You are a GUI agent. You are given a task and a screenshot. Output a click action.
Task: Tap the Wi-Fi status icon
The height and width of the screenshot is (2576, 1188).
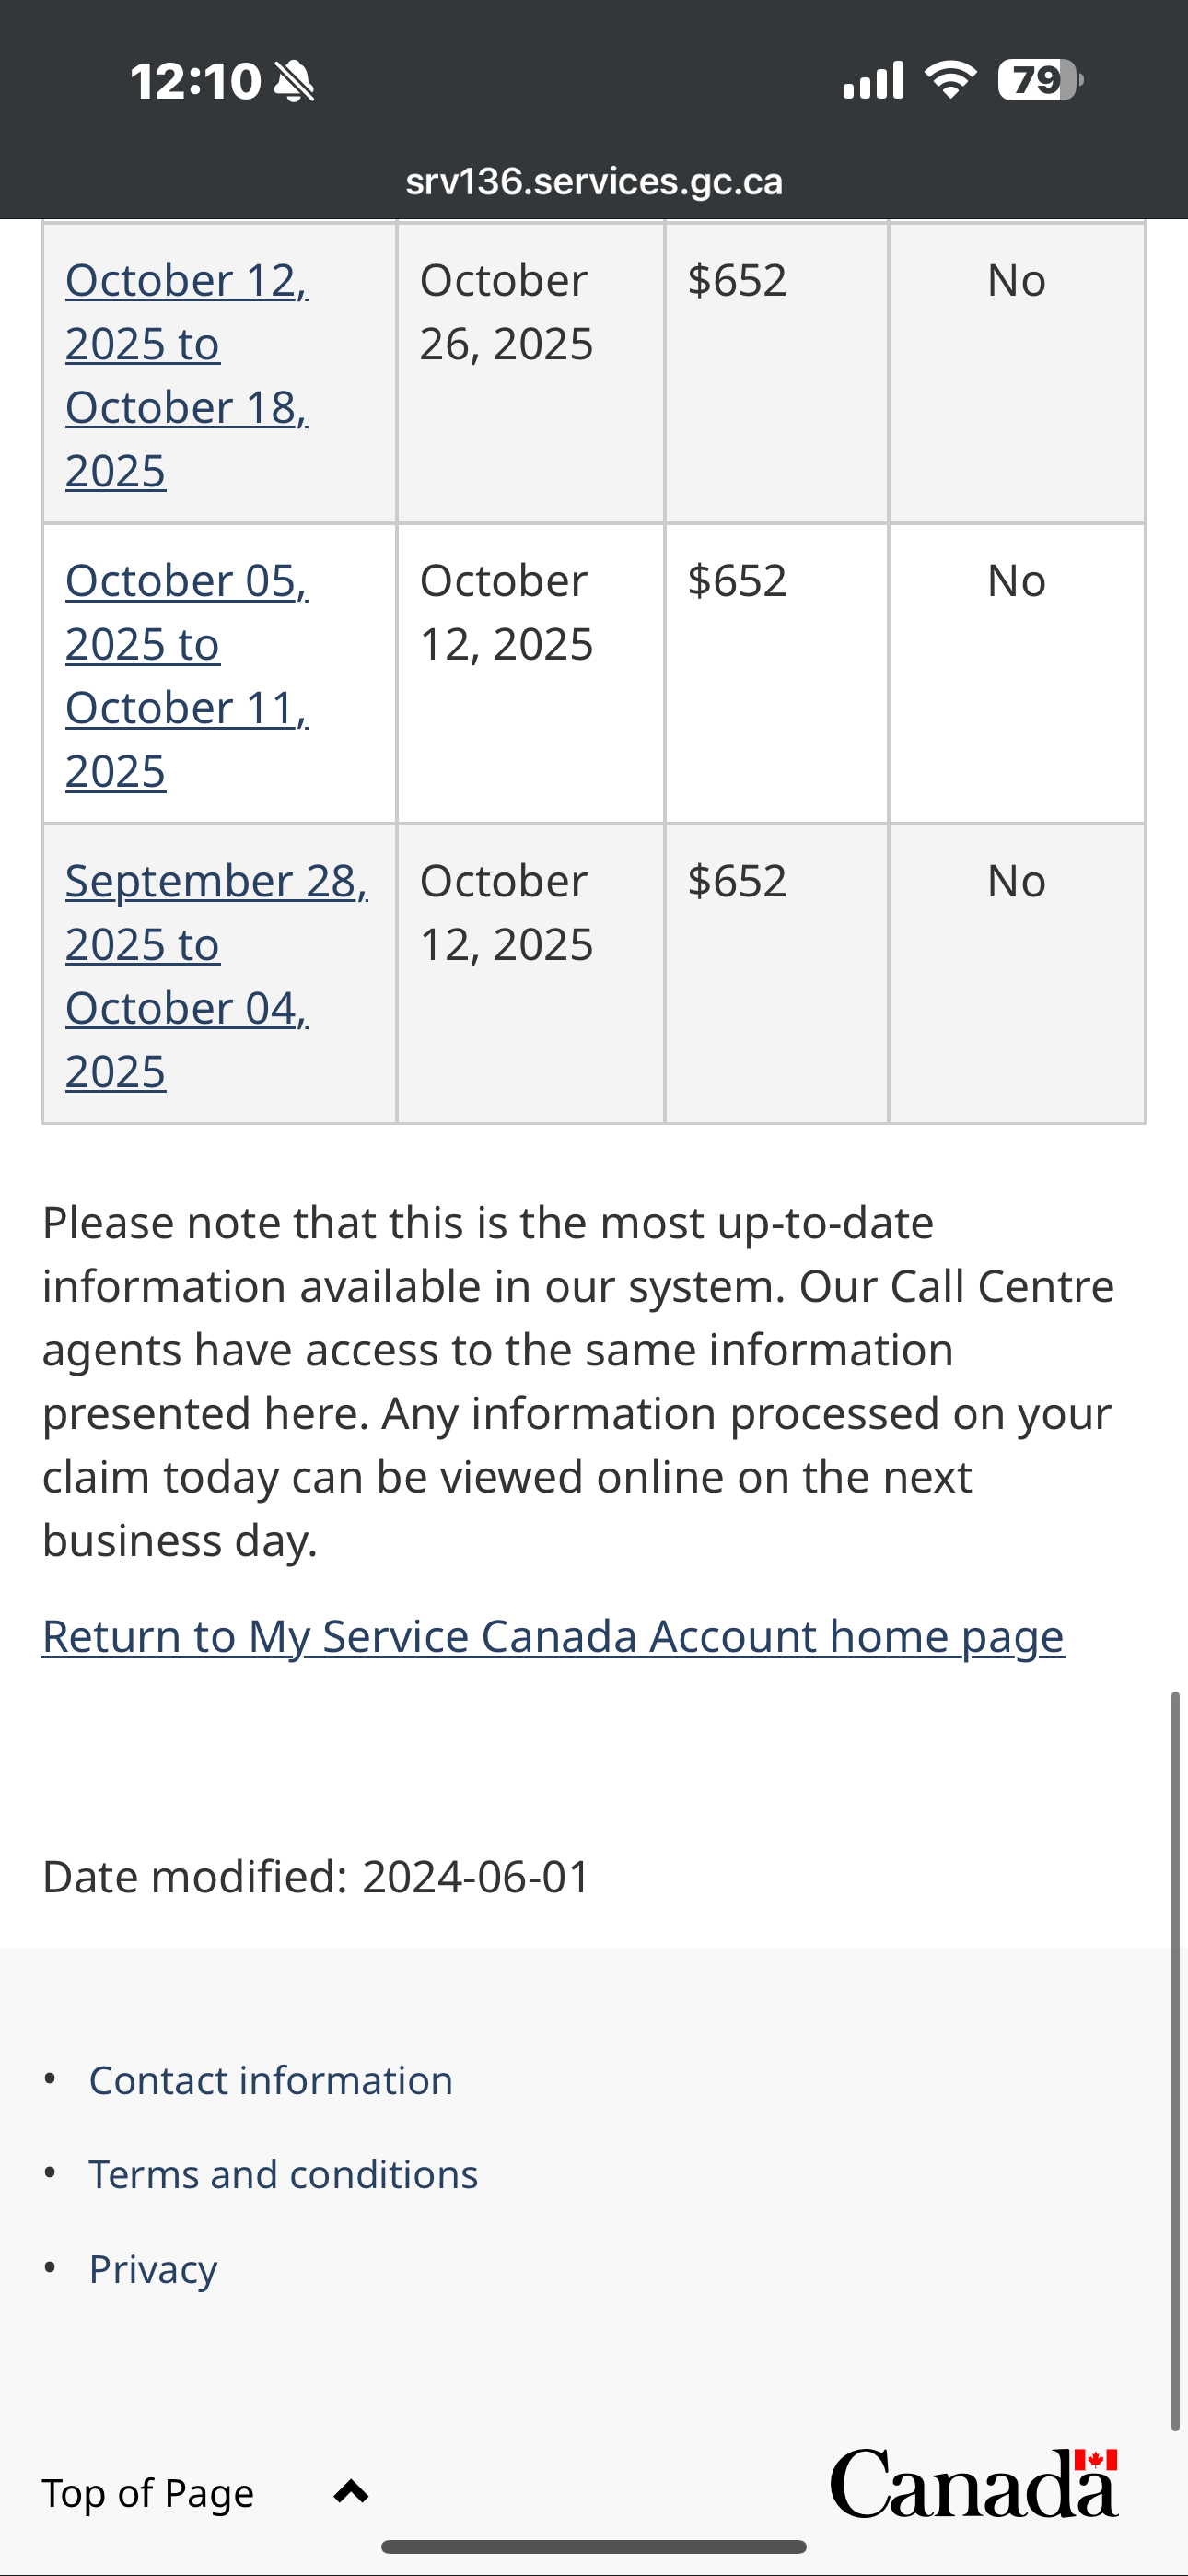coord(950,80)
